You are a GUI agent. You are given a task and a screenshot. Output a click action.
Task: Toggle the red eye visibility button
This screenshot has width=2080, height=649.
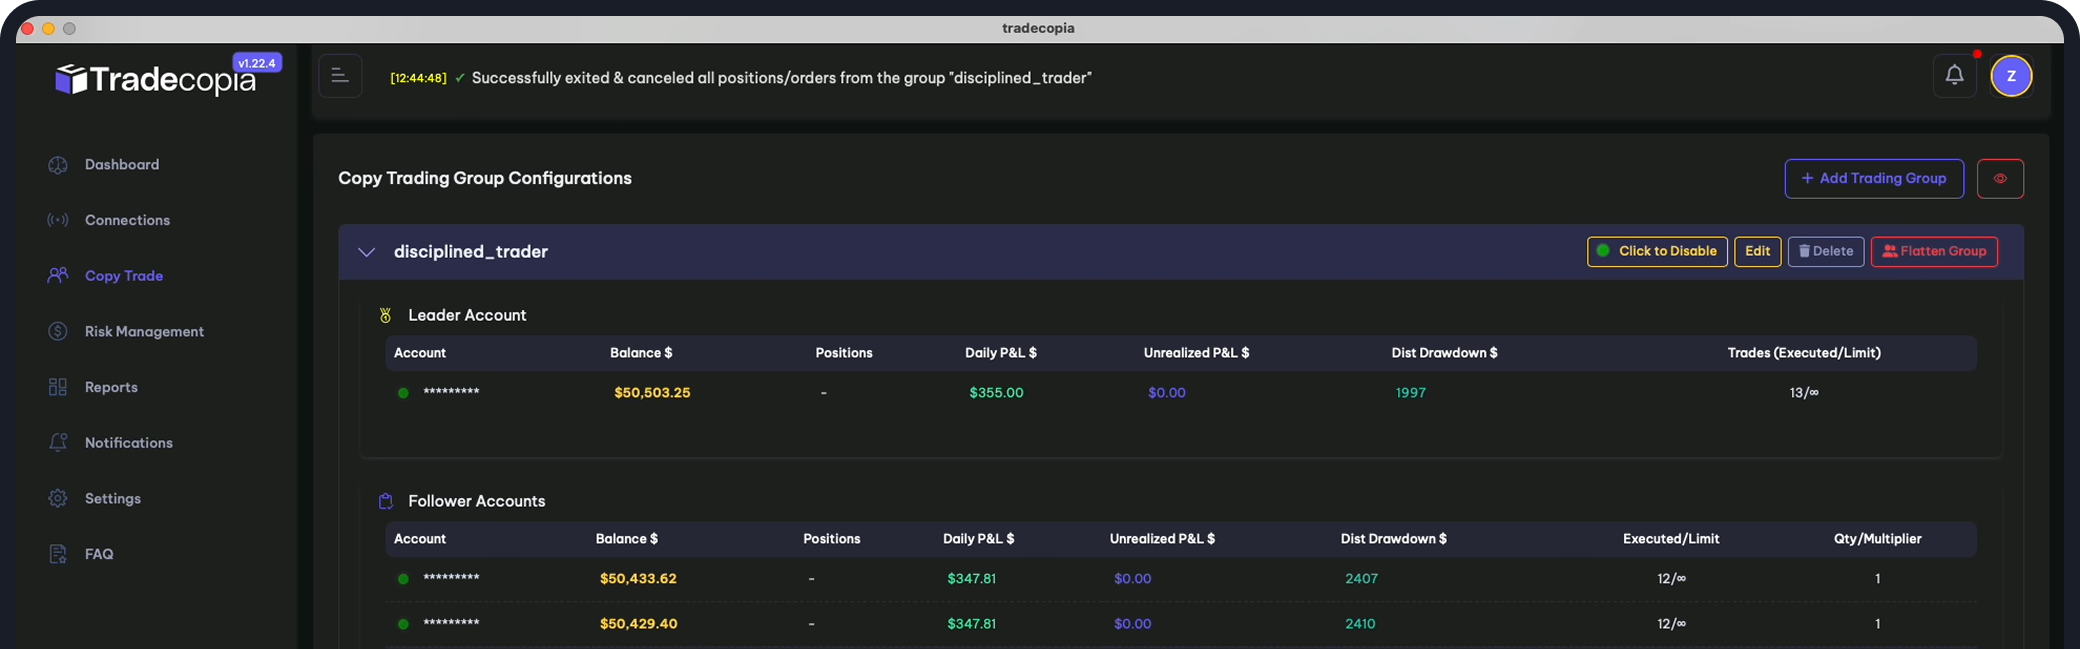tap(2000, 179)
